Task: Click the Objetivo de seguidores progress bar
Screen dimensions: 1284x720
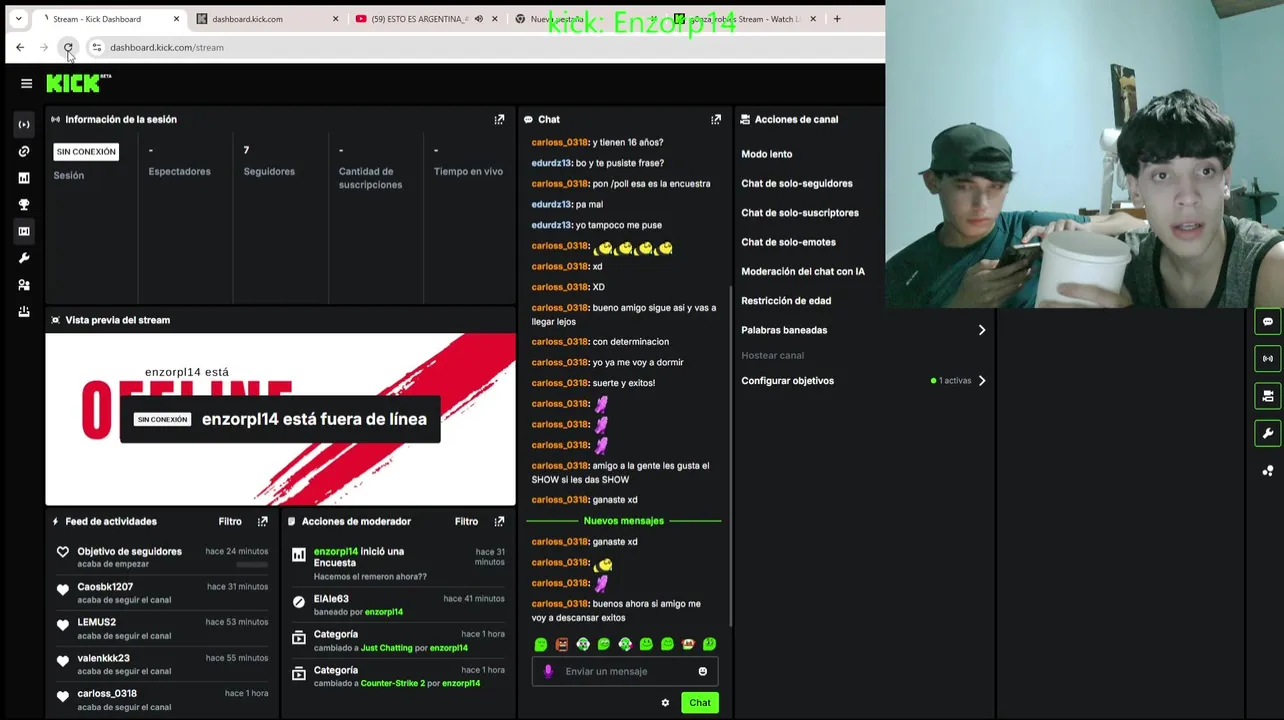Action: (x=251, y=565)
